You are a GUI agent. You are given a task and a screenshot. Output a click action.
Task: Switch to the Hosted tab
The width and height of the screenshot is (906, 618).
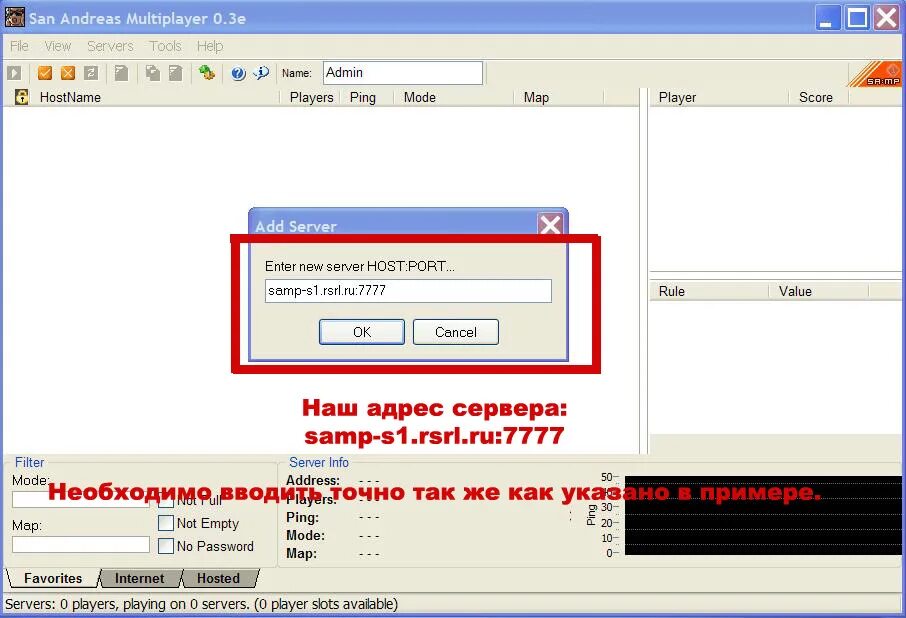click(x=218, y=578)
